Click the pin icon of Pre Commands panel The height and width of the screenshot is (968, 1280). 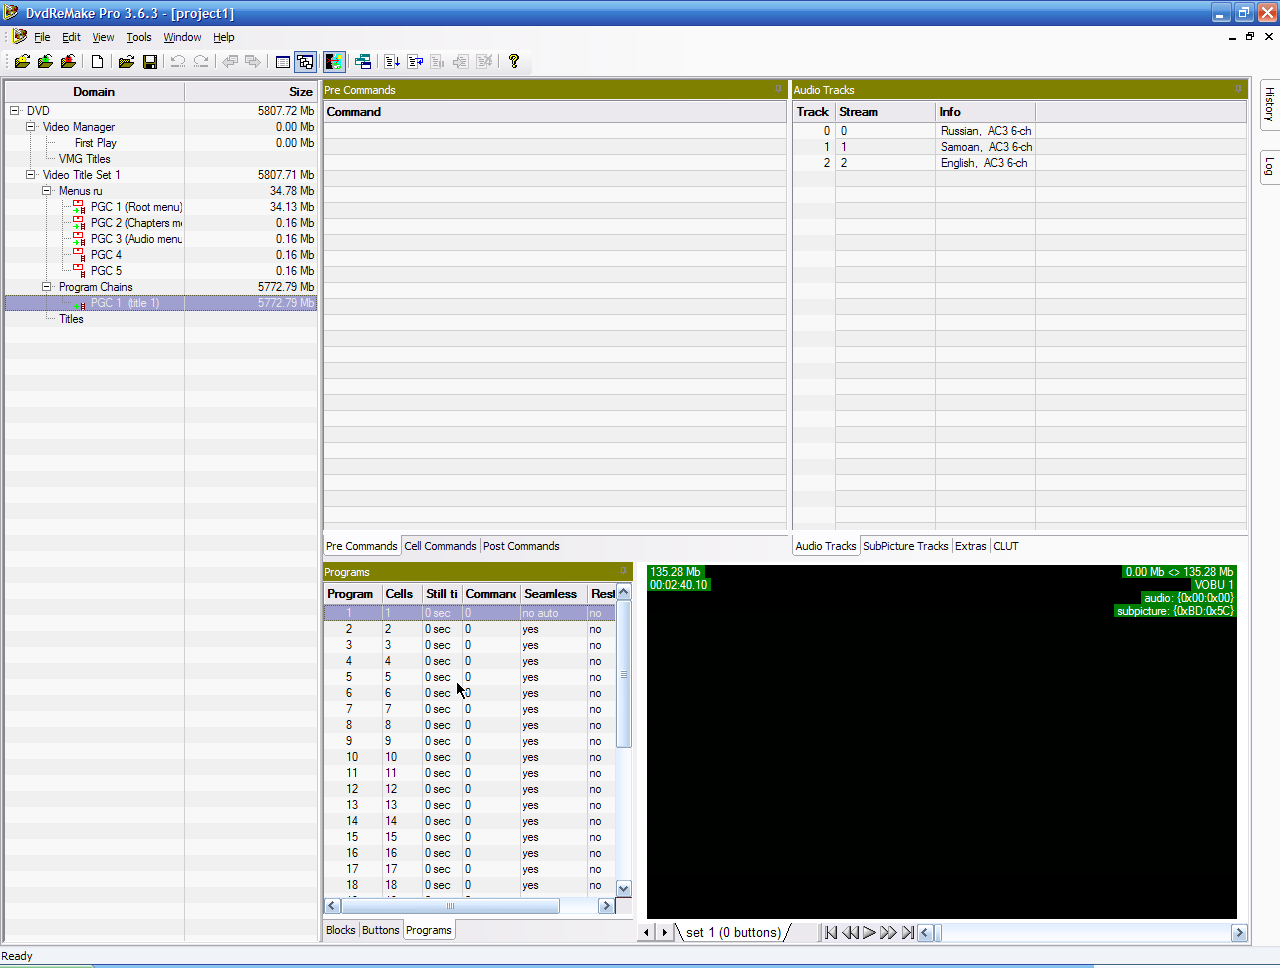778,90
